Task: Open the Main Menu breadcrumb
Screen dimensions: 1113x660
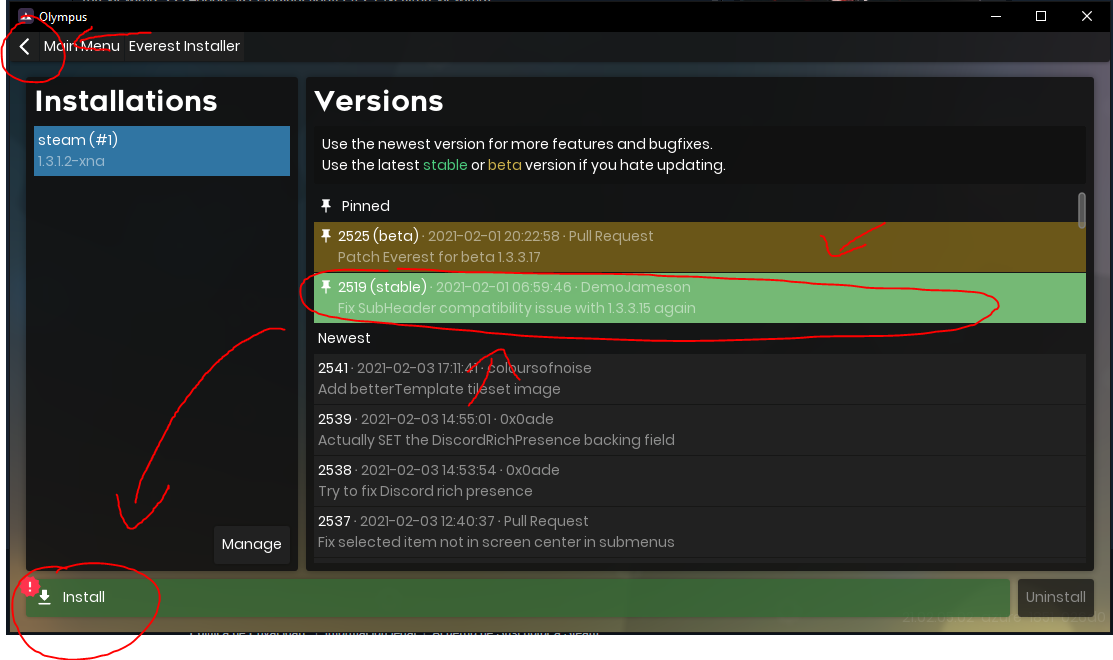Action: pos(82,46)
